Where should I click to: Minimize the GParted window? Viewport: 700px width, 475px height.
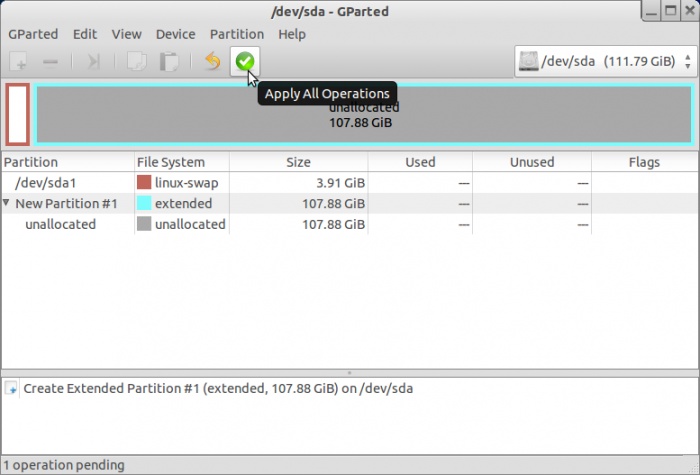pos(651,11)
